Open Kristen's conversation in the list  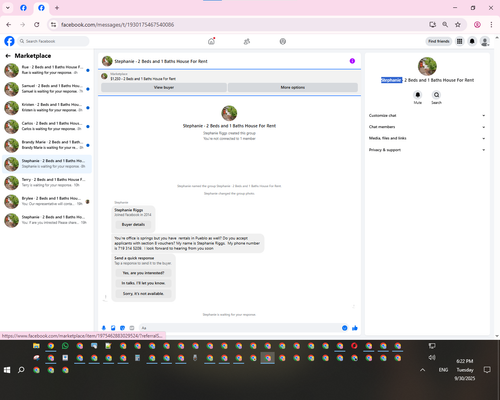pos(47,108)
